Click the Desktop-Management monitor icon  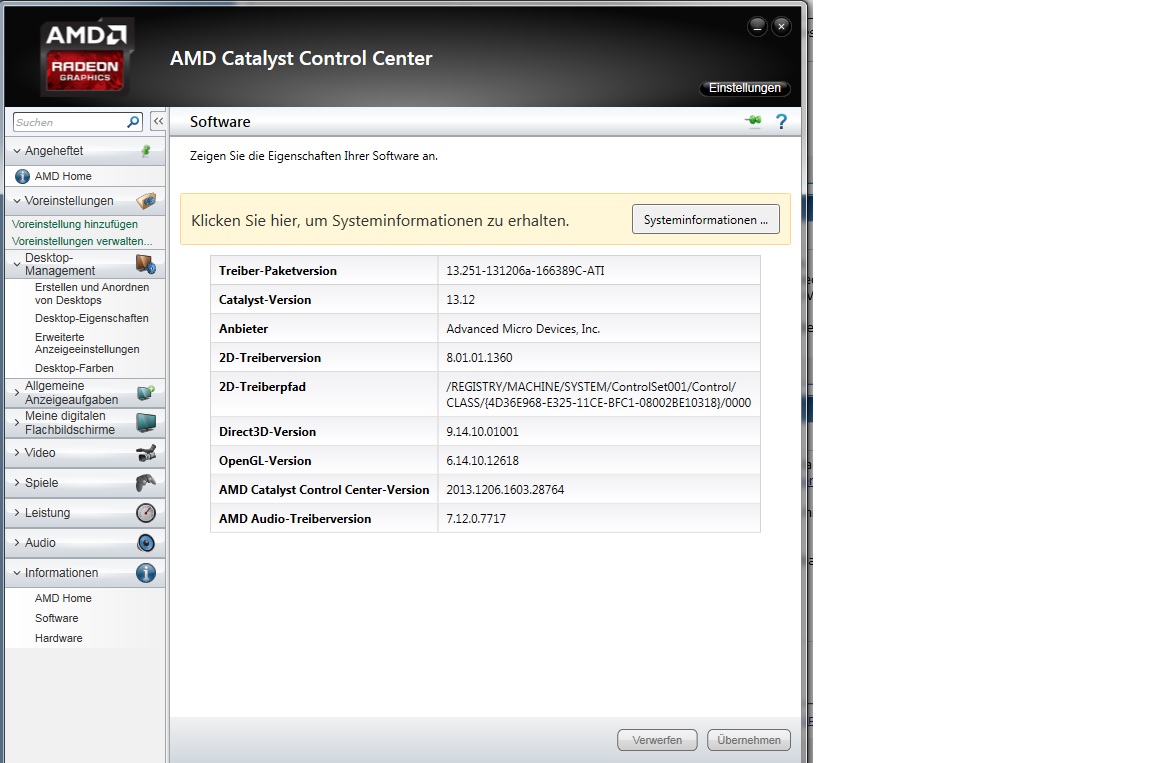point(145,264)
